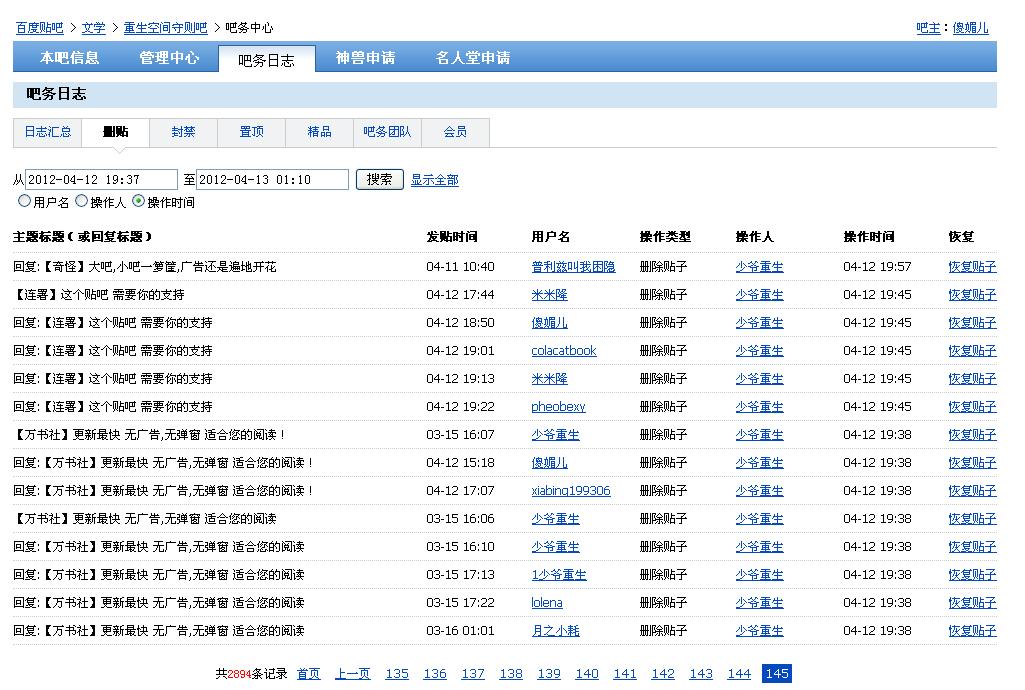Switch to the 吧务团队 sub-tab
The image size is (1025, 690).
click(x=388, y=132)
